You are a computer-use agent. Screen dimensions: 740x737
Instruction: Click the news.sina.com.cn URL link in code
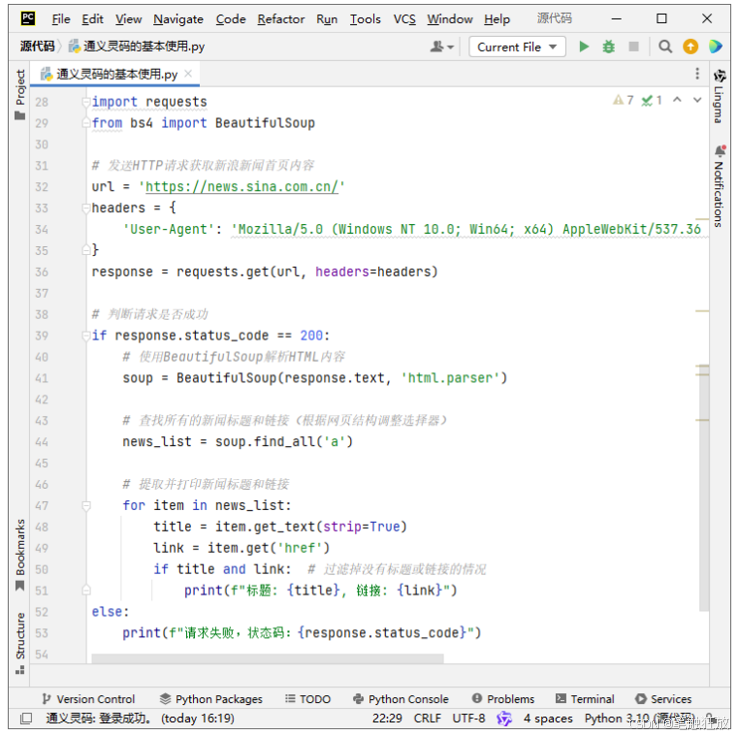tap(242, 187)
